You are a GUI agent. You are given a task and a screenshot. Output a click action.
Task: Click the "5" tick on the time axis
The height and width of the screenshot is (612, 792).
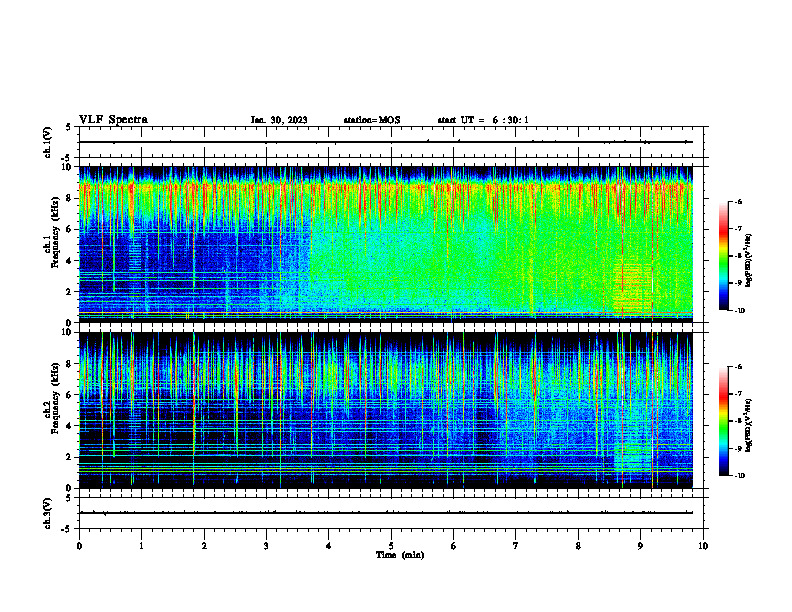click(x=391, y=546)
